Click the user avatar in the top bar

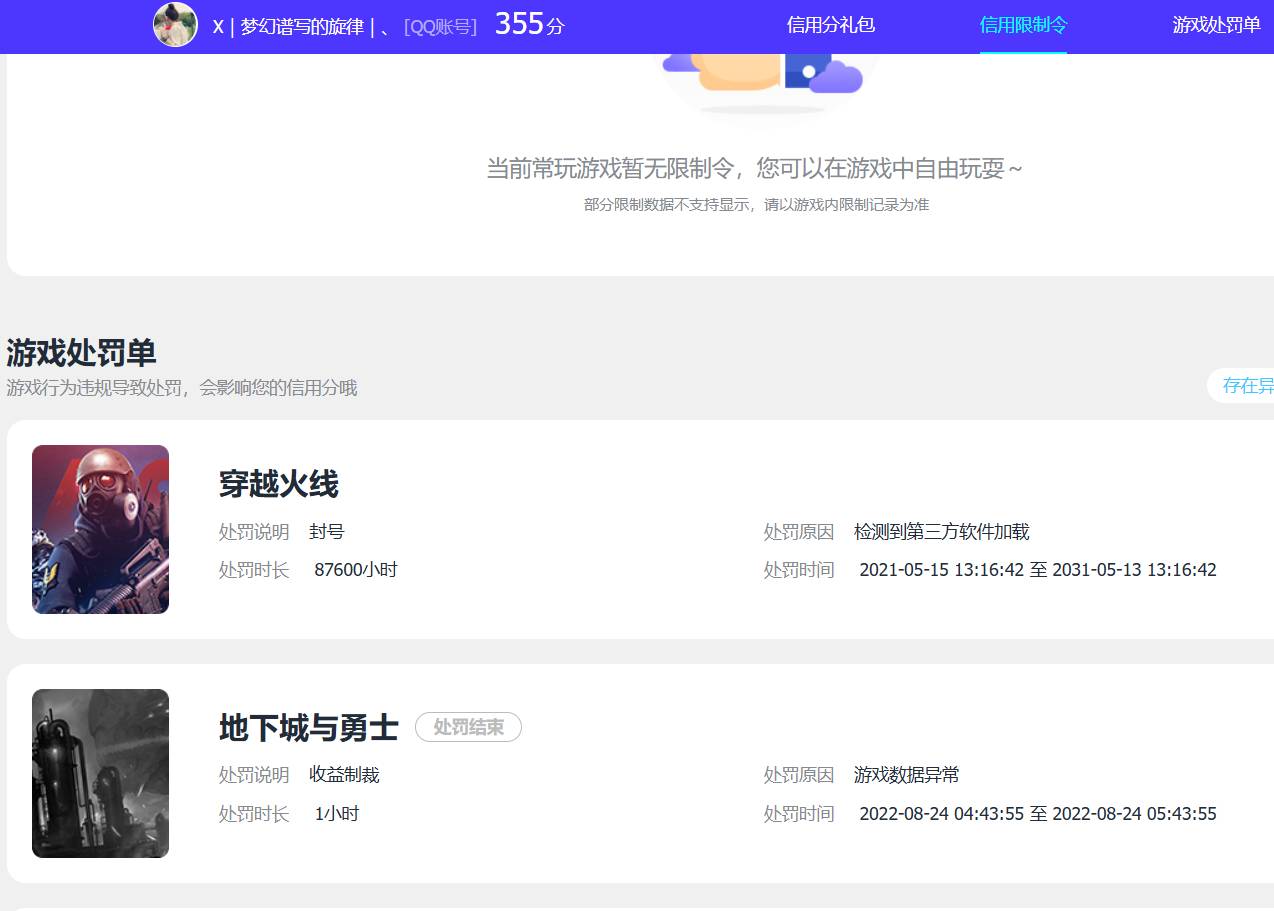(176, 25)
